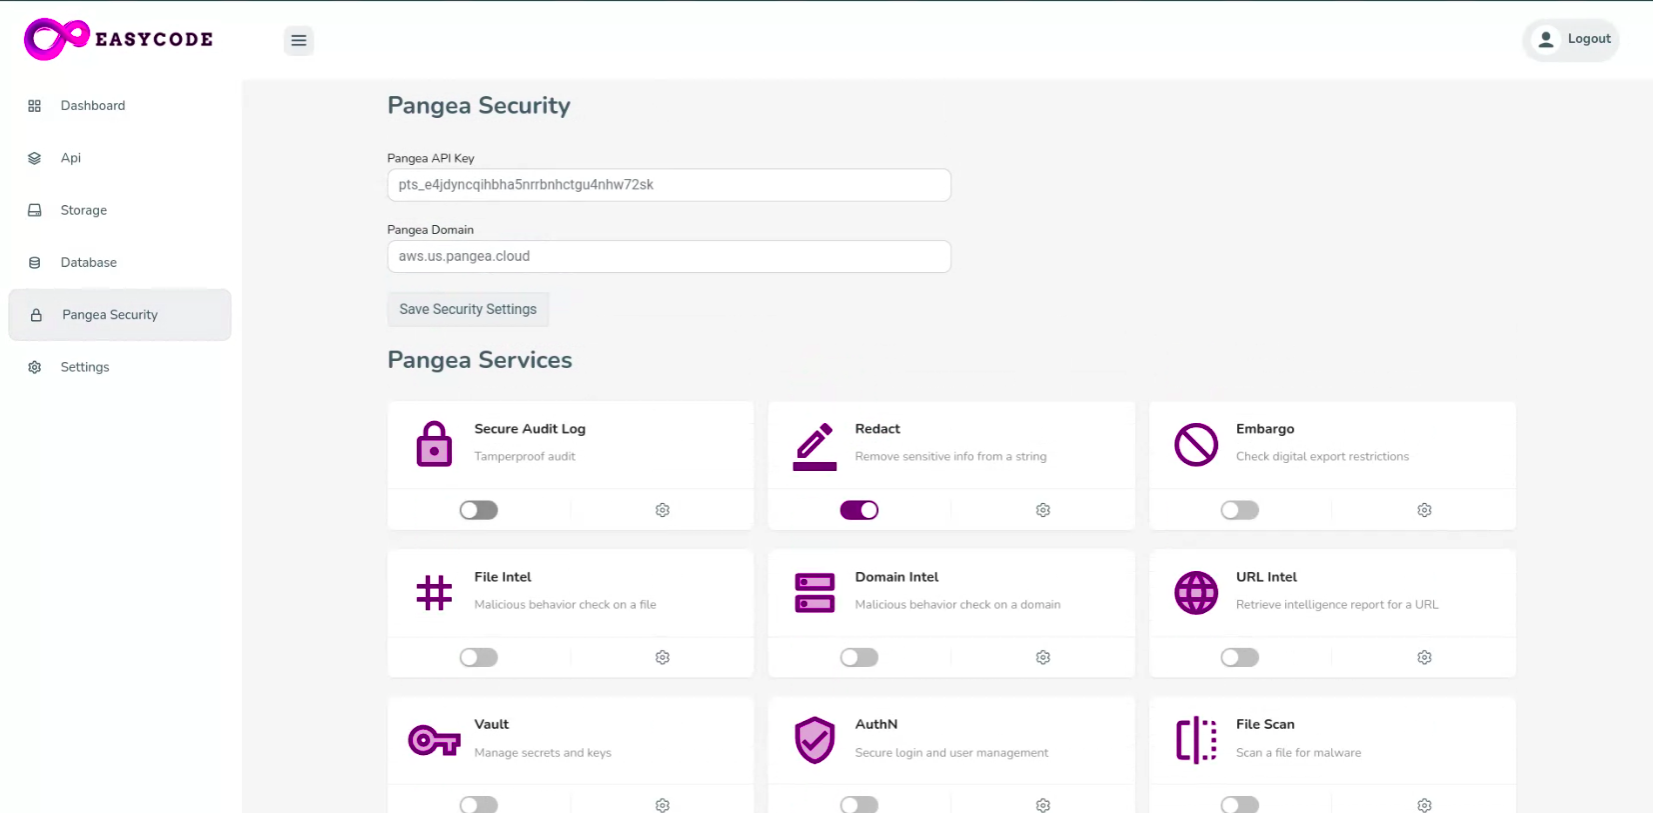The width and height of the screenshot is (1653, 813).
Task: Click the Logout button
Action: click(1571, 39)
